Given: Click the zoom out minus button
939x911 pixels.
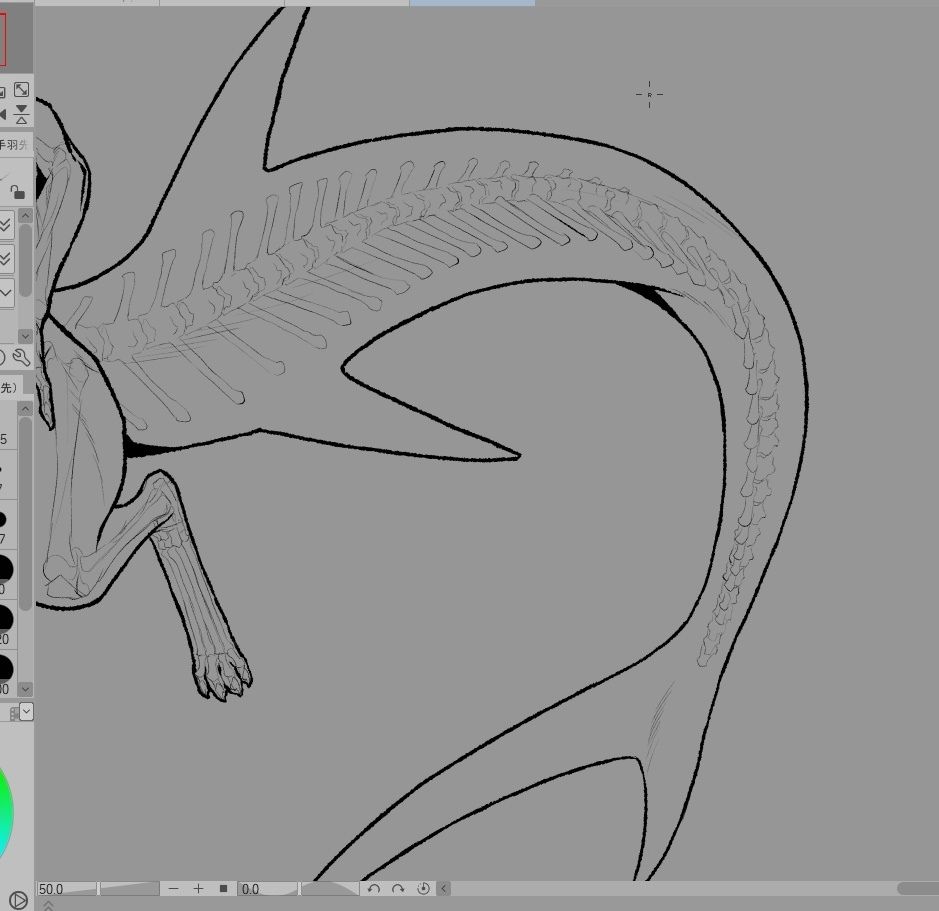Looking at the screenshot, I should (174, 889).
